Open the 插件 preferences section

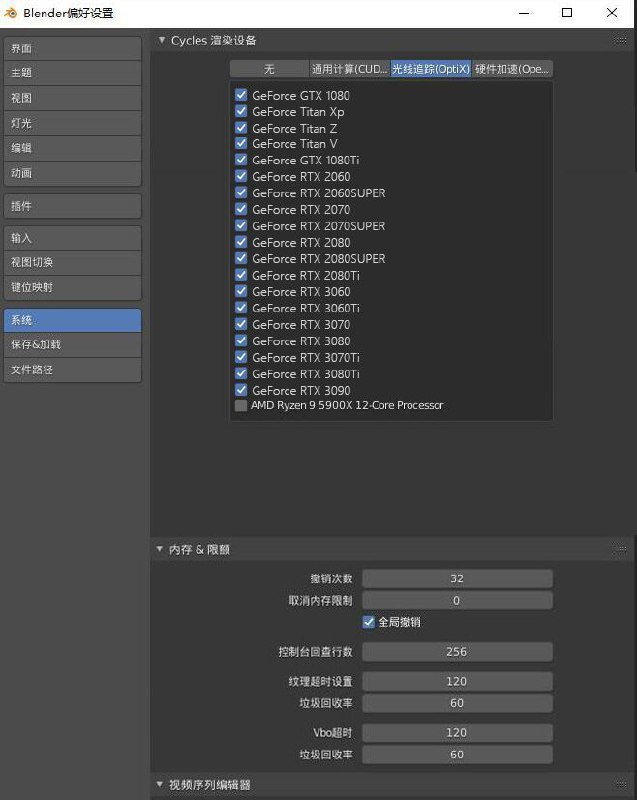point(72,206)
